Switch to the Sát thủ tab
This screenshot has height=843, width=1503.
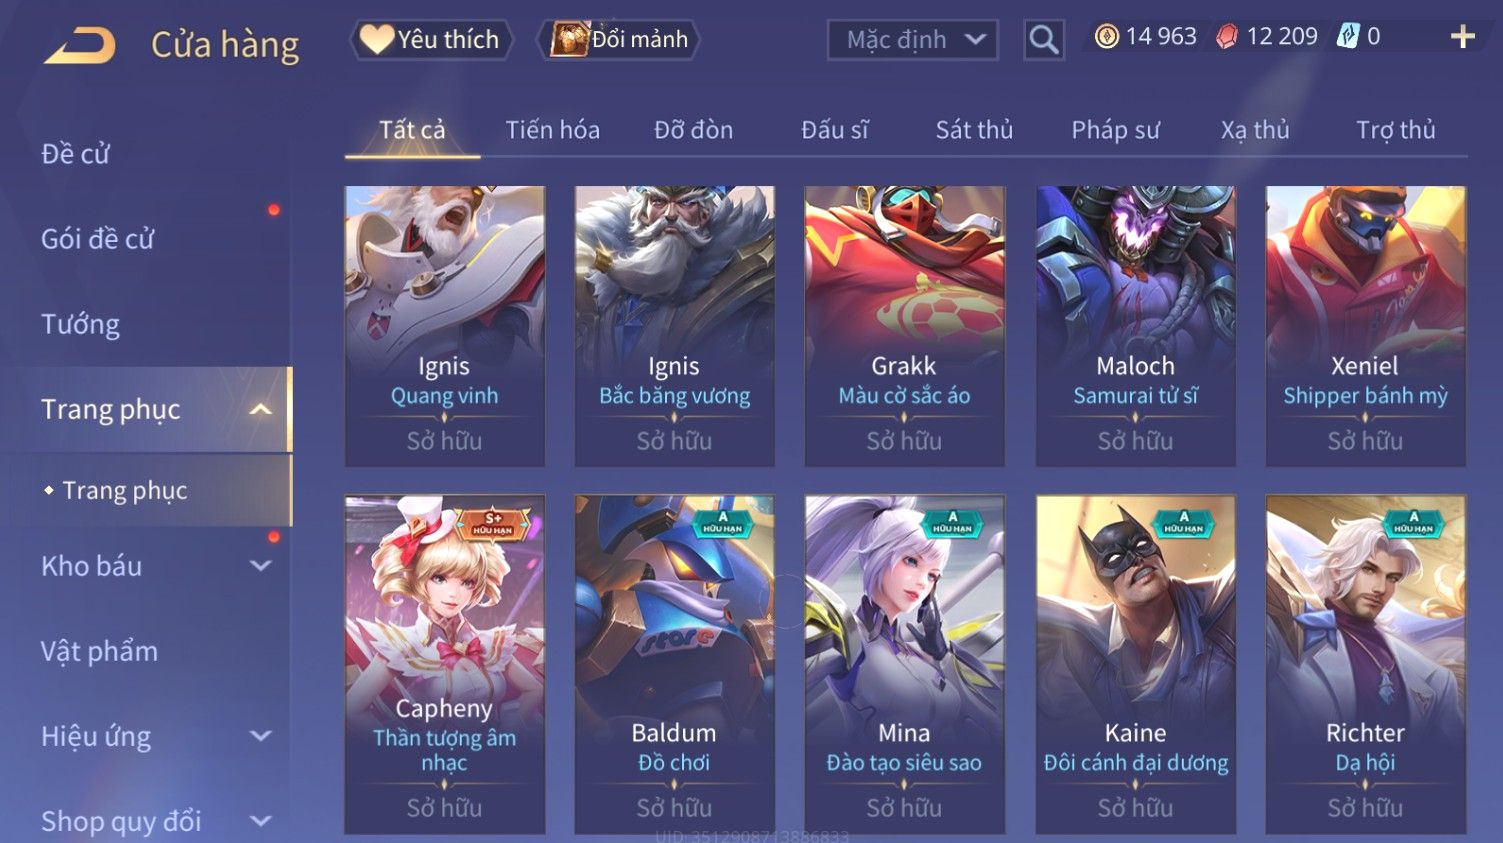tap(974, 130)
